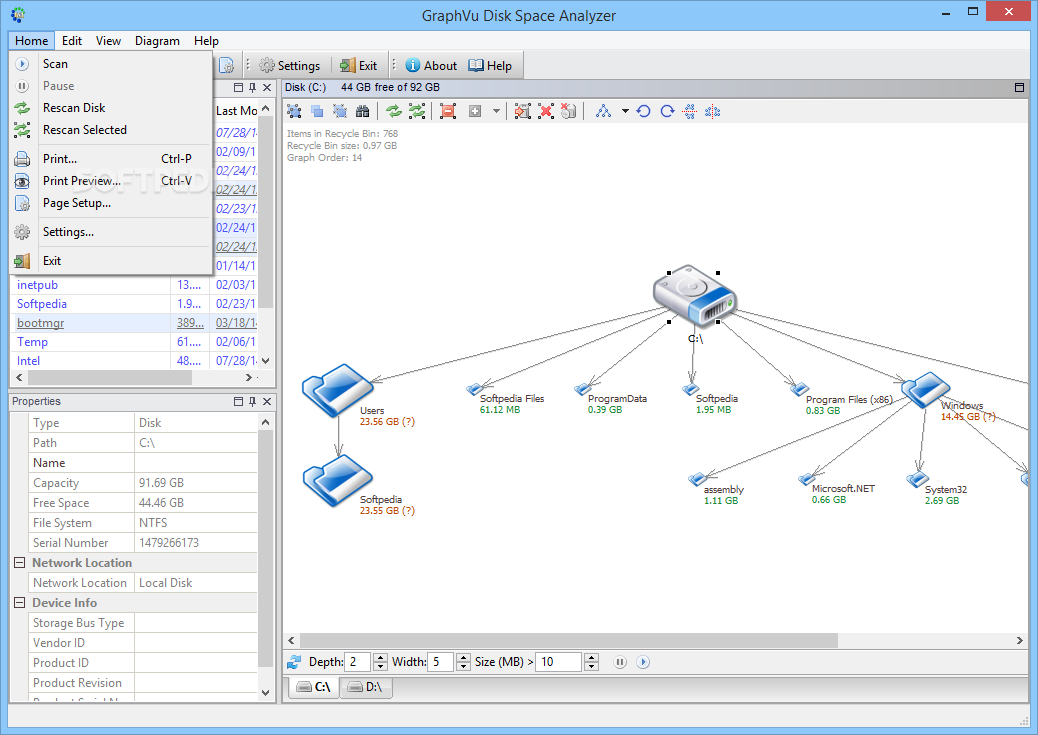Choose Print Preview... menu entry
The width and height of the screenshot is (1038, 735).
(111, 181)
